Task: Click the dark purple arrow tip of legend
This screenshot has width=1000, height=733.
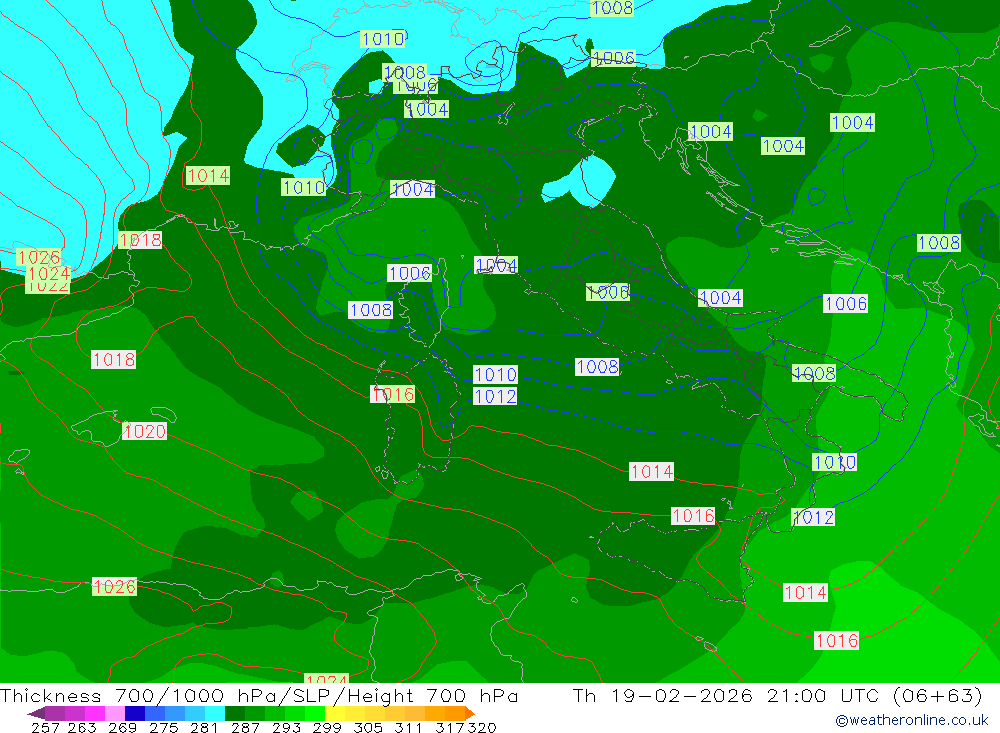Action: click(35, 713)
